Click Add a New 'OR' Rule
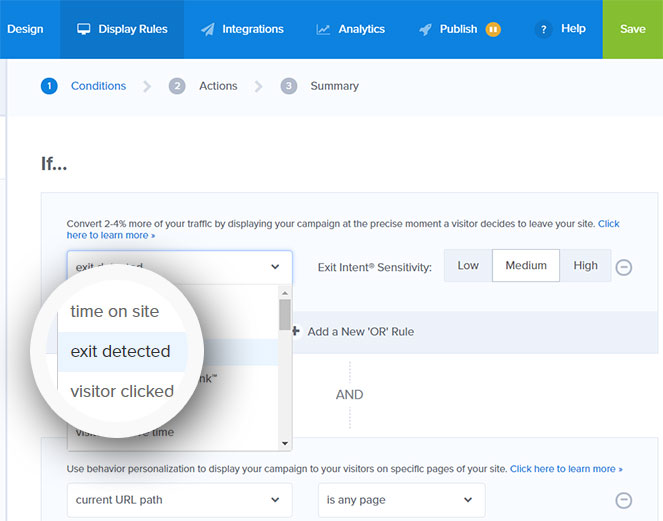The image size is (663, 521). point(353,332)
